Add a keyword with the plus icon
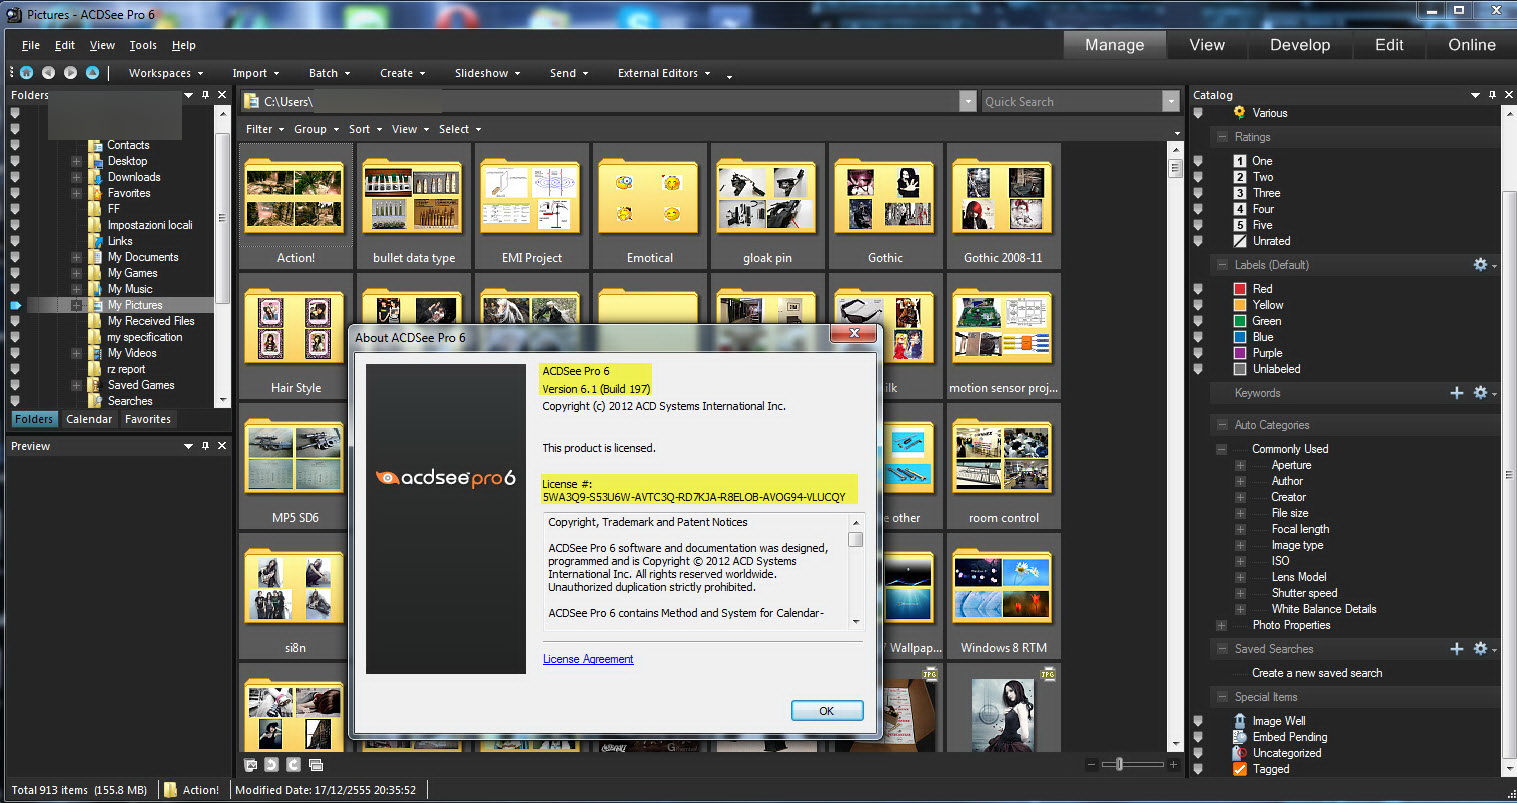The image size is (1517, 803). click(x=1457, y=393)
